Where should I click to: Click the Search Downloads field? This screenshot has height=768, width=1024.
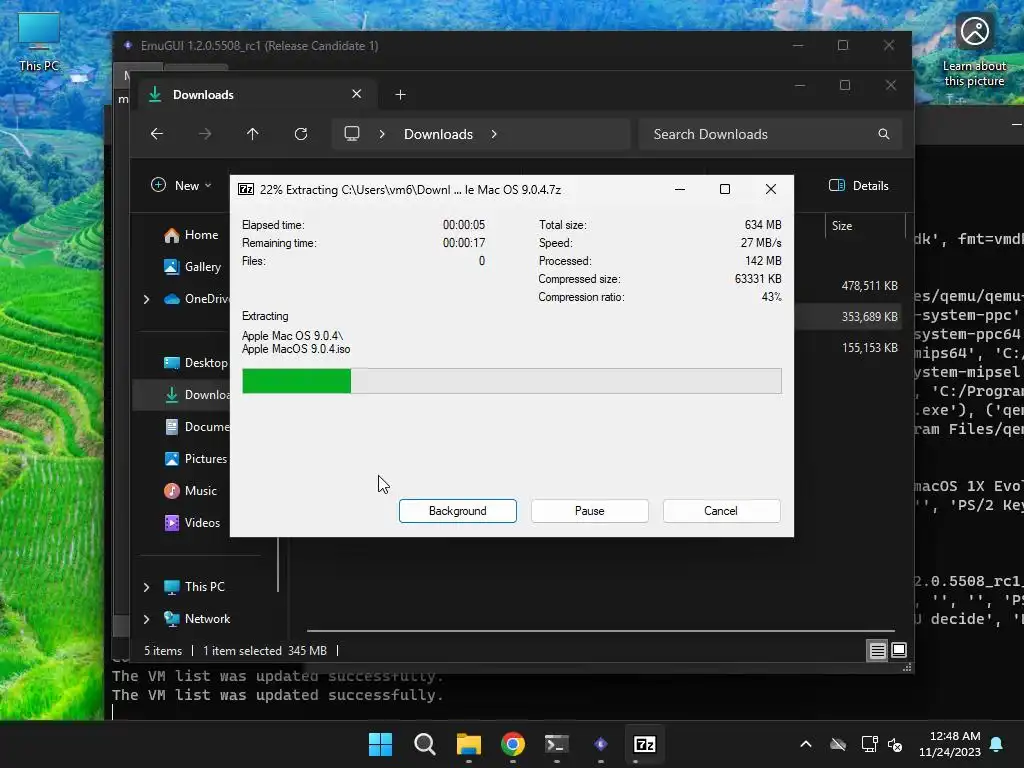(770, 134)
